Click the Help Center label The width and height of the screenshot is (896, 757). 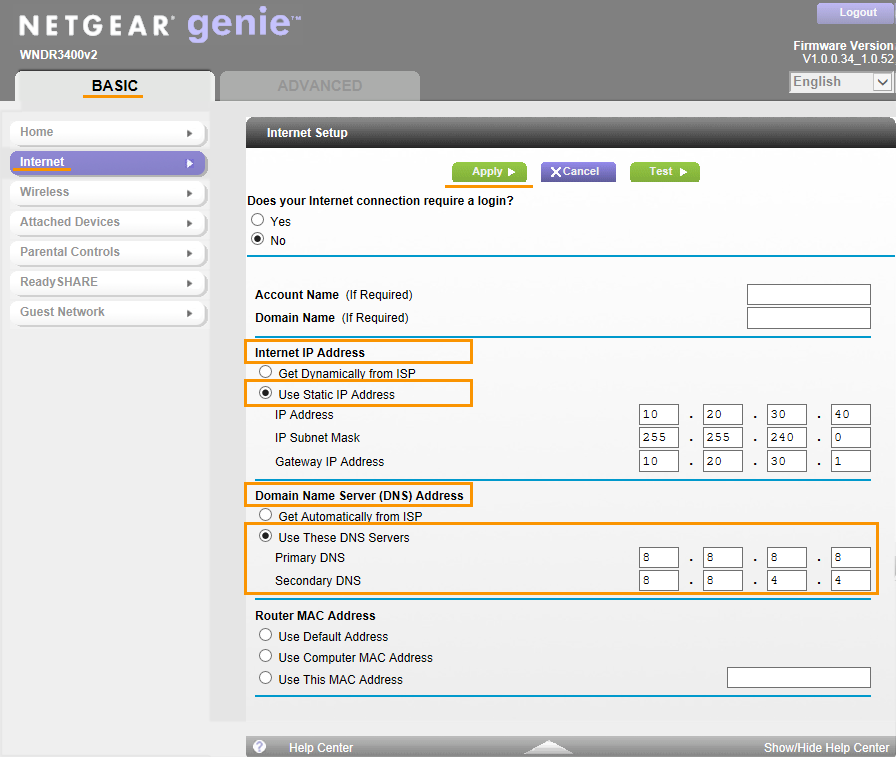(x=321, y=747)
